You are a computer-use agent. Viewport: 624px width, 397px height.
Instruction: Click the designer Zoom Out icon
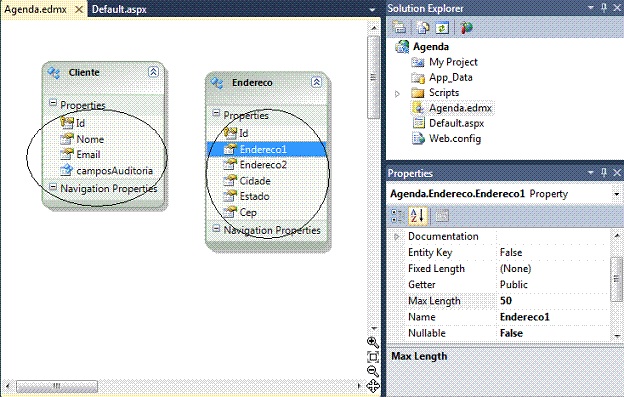(372, 371)
